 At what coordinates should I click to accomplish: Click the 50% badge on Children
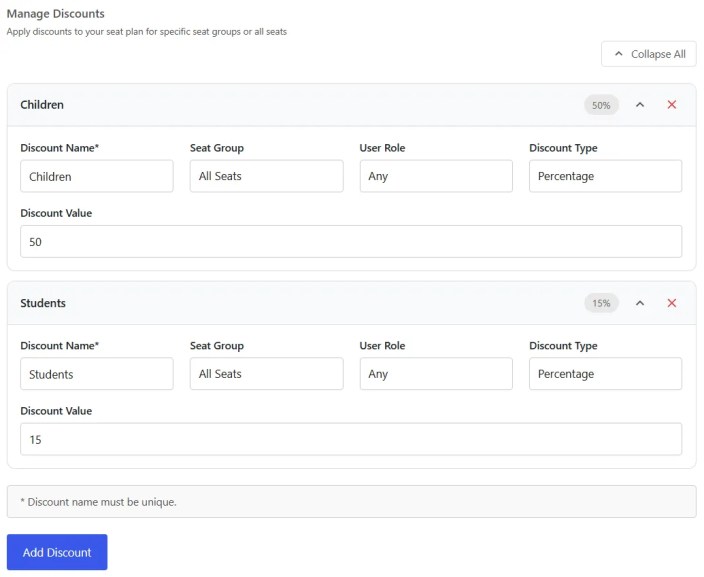tap(601, 105)
